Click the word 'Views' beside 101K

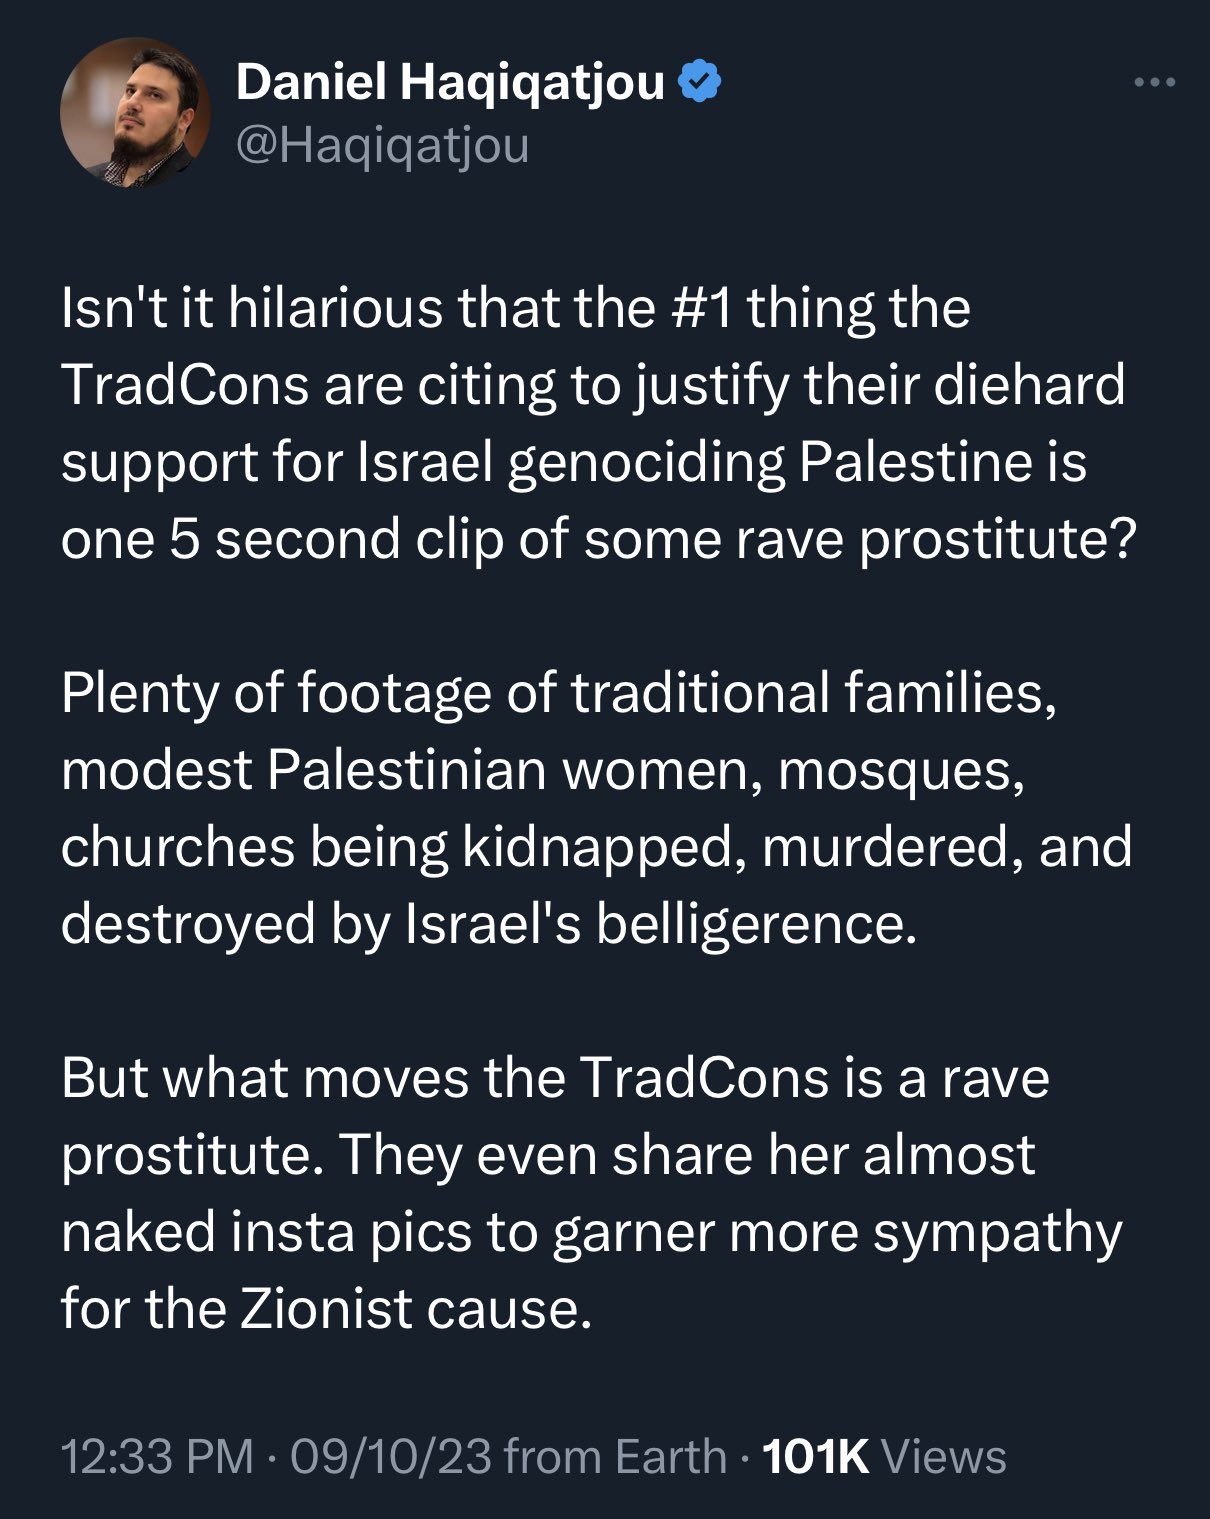tap(944, 1456)
